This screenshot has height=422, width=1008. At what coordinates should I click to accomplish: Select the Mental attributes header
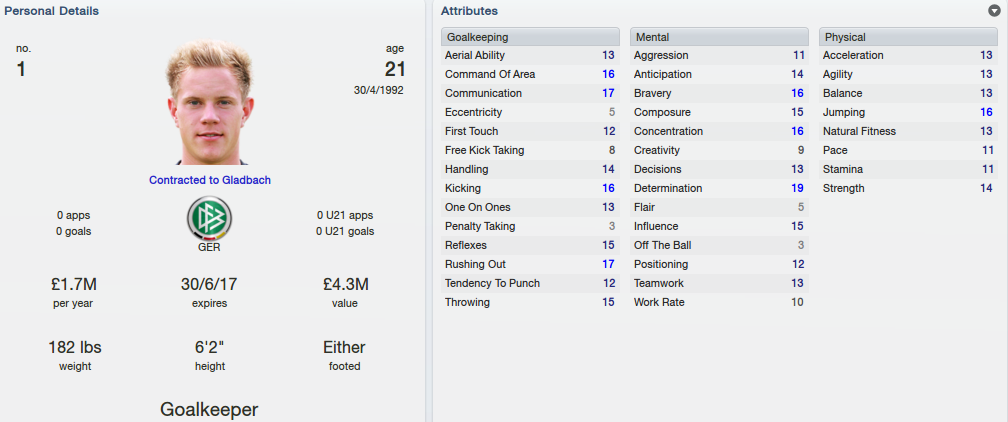[x=719, y=37]
